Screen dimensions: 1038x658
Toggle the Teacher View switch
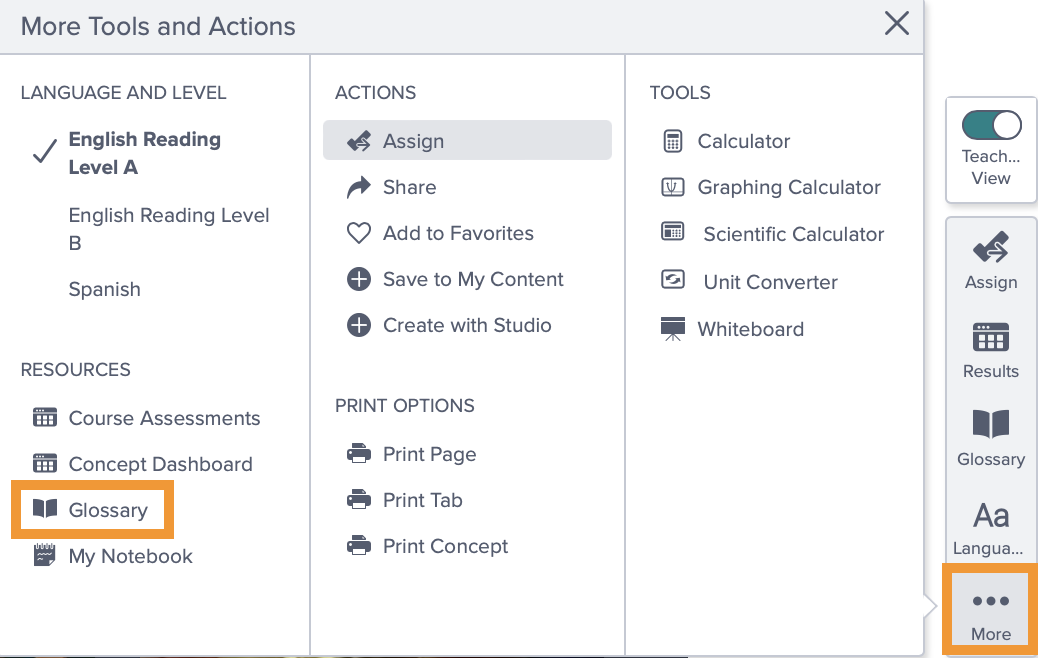[x=991, y=125]
